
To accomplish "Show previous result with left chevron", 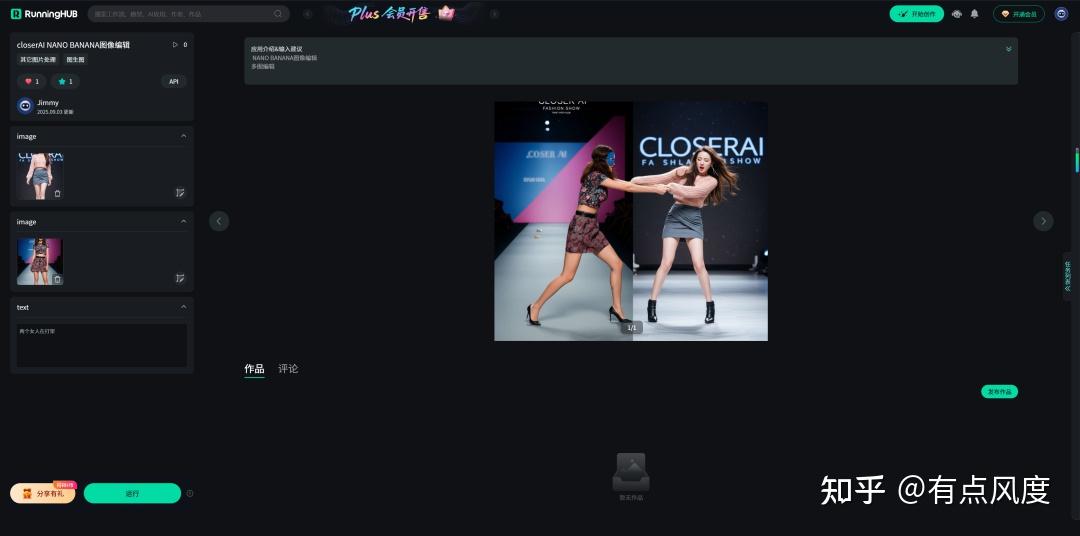I will [x=219, y=221].
